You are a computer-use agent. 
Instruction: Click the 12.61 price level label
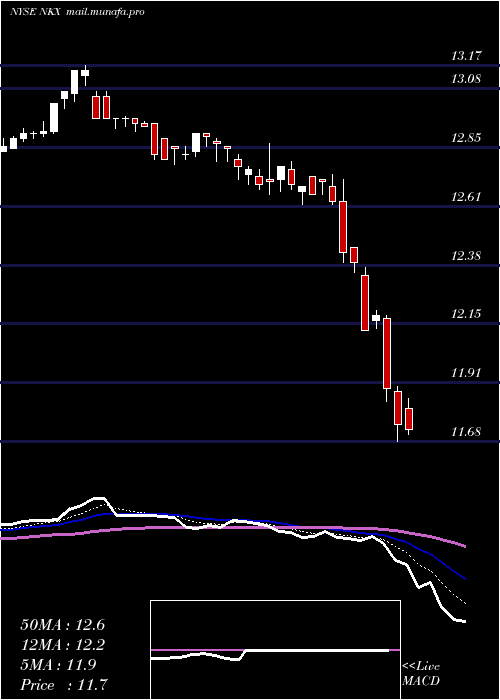click(466, 197)
